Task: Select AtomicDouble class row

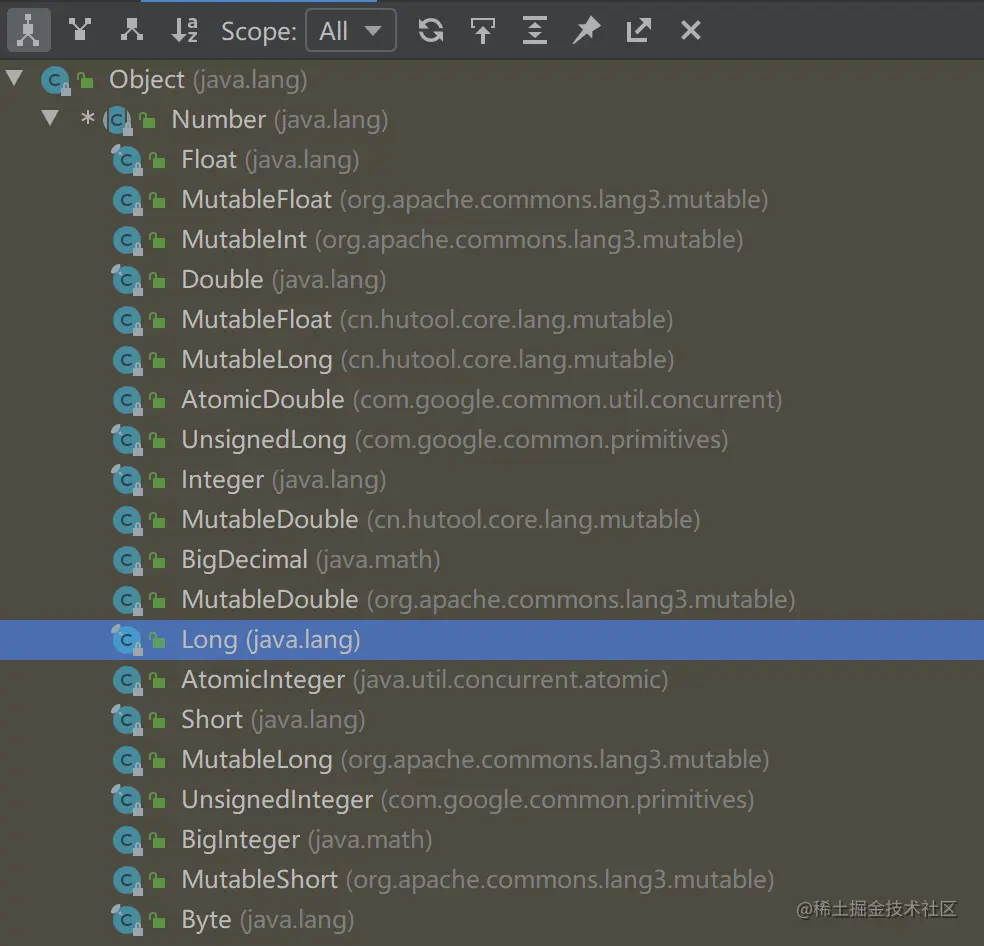Action: click(x=492, y=400)
